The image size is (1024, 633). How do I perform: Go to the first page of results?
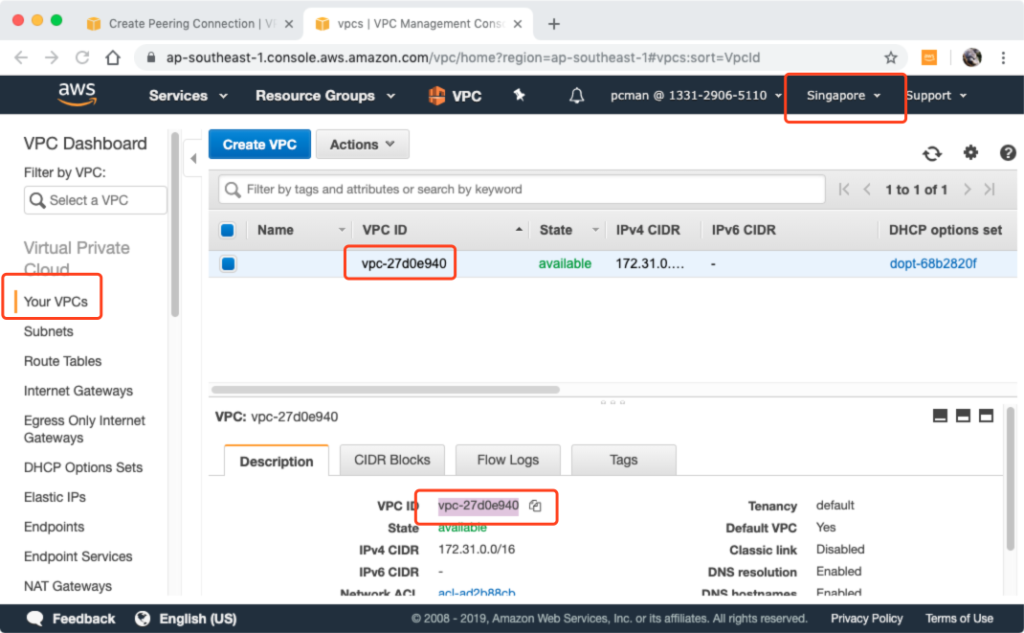[844, 189]
